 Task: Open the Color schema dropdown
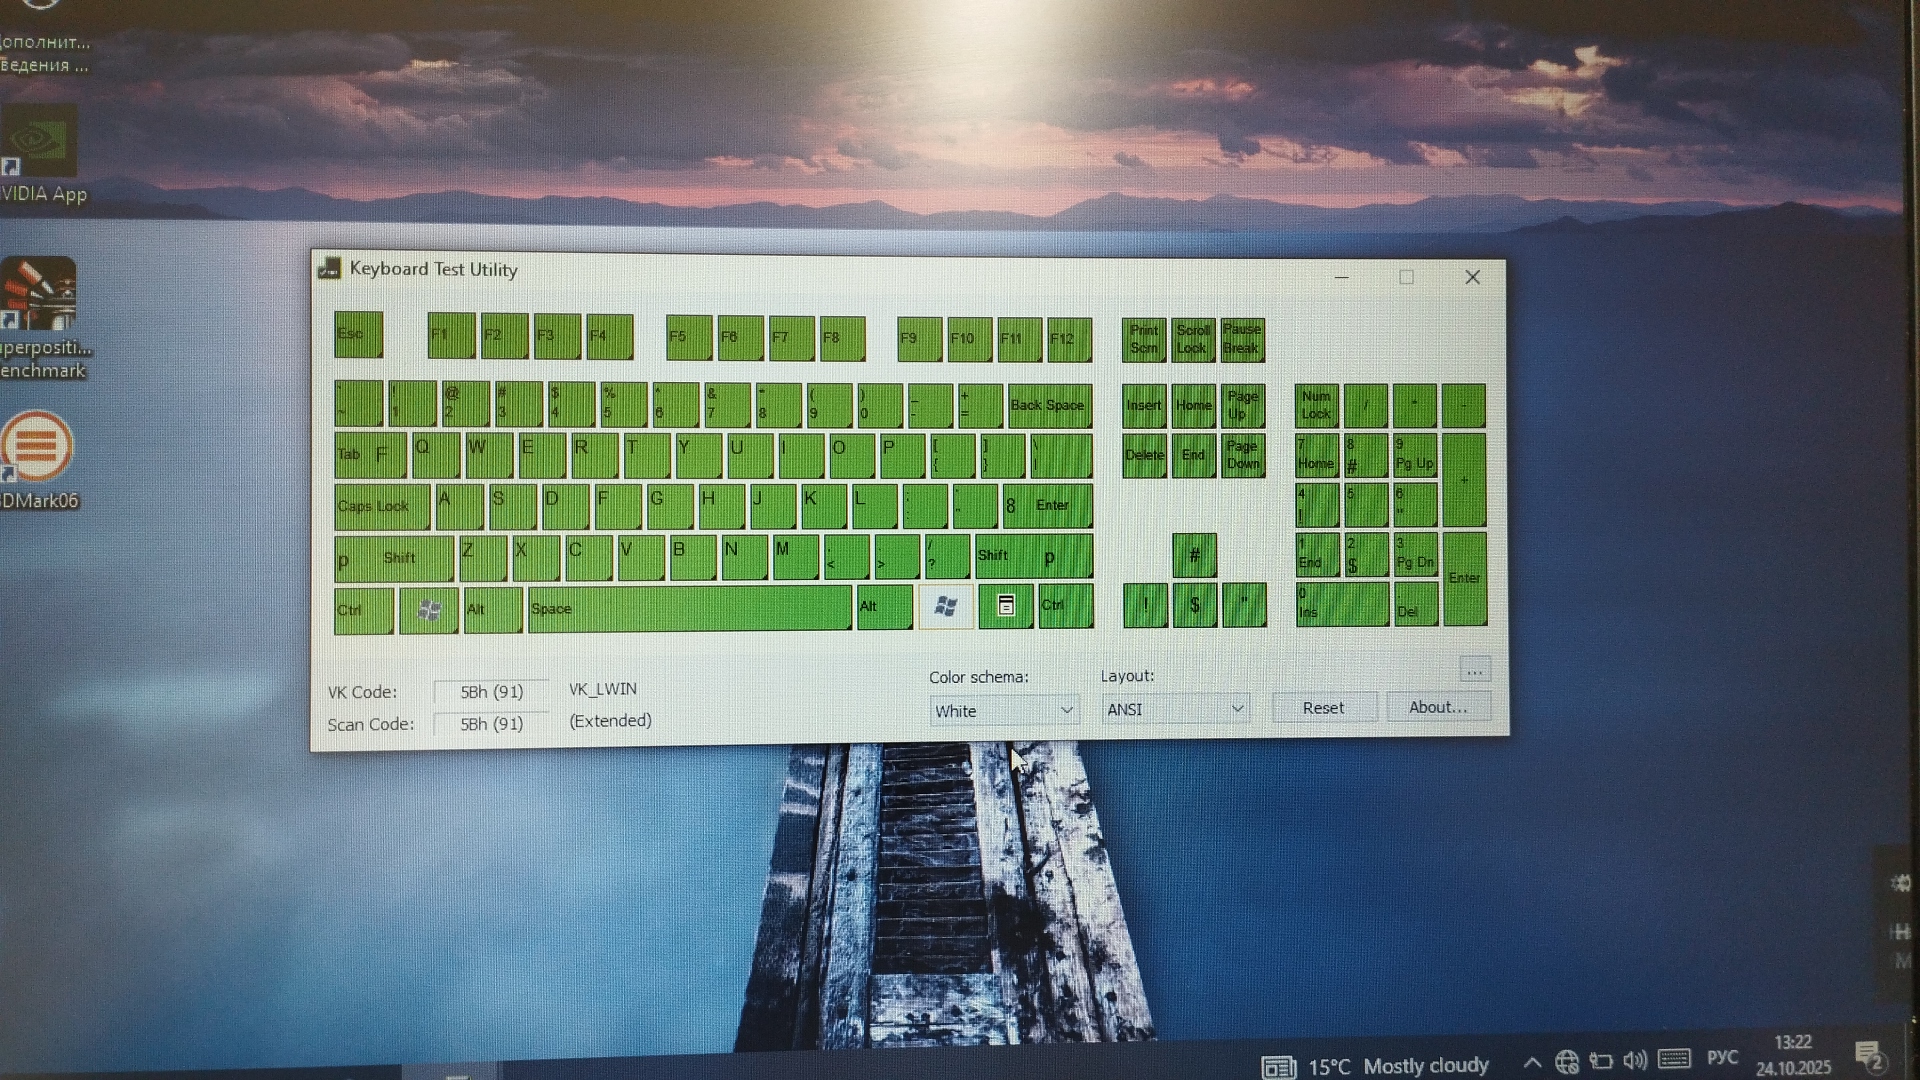pos(1004,710)
